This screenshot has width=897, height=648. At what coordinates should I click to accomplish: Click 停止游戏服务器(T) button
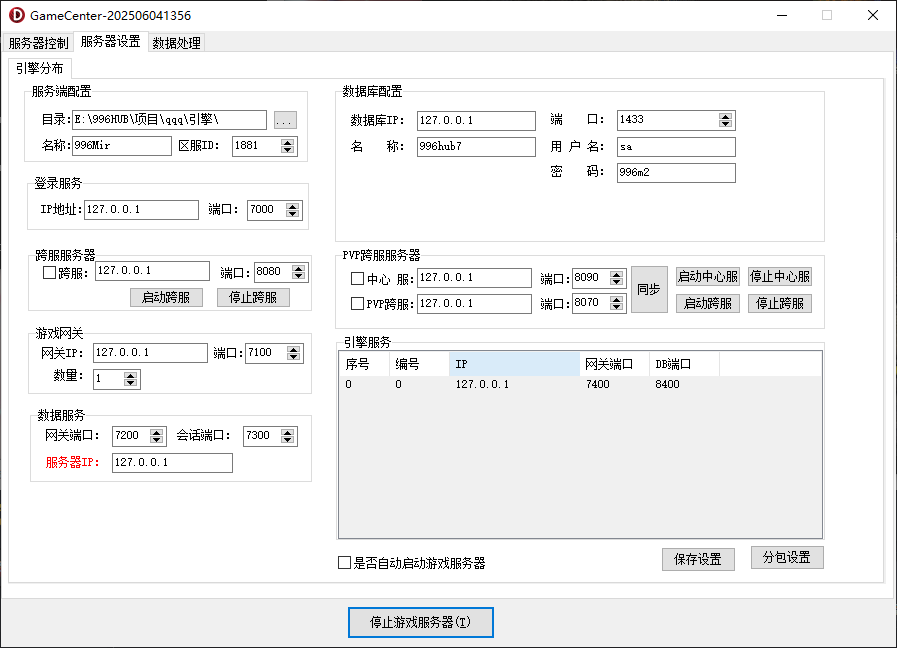(x=420, y=622)
